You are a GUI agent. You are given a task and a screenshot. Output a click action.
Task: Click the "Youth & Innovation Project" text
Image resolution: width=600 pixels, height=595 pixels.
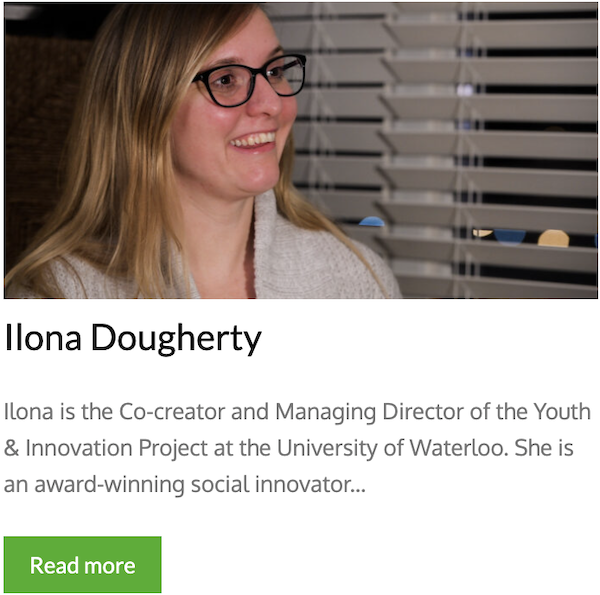[100, 448]
